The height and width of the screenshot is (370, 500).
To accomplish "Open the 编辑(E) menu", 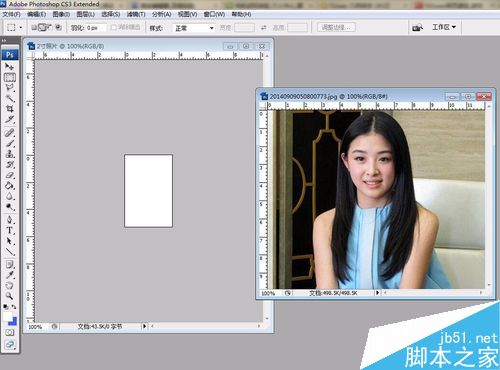I will coord(36,14).
